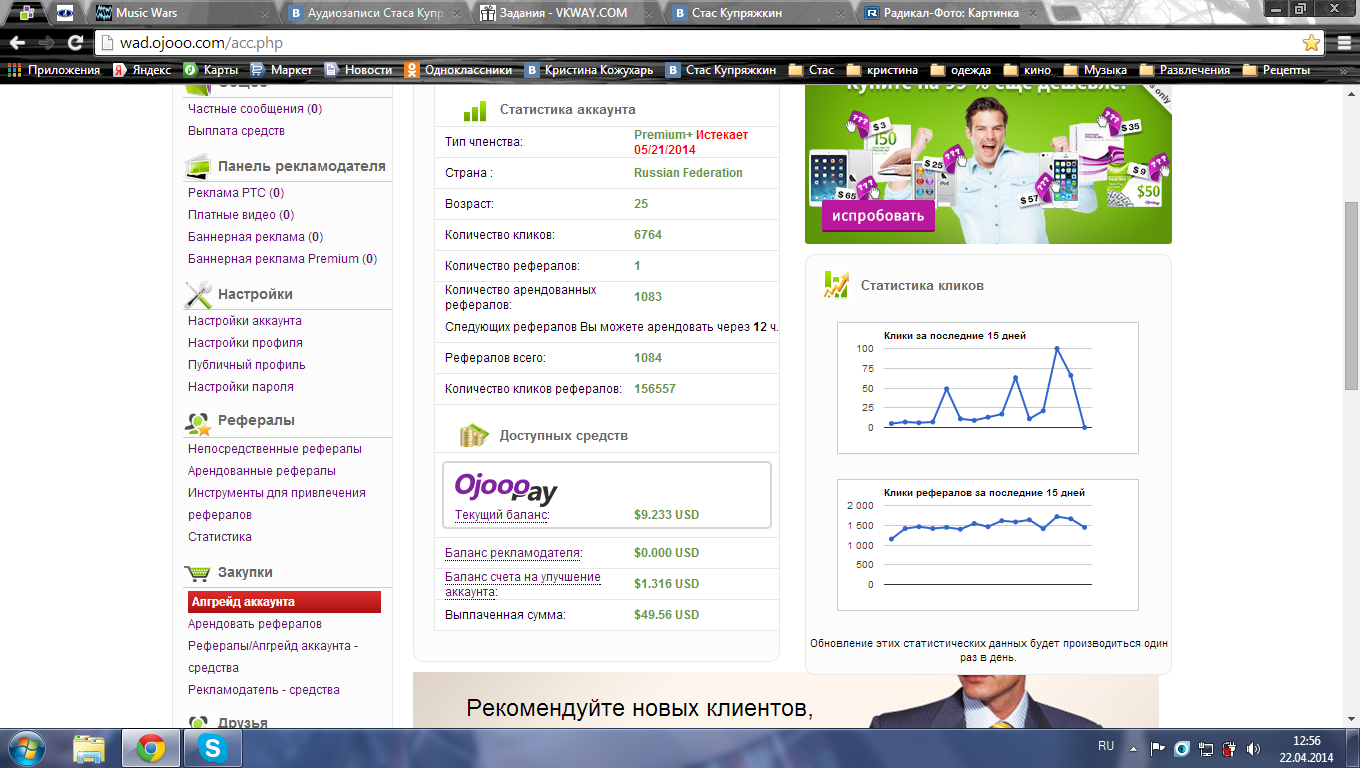
Task: Open the кристина bookmark folder
Action: [x=882, y=70]
